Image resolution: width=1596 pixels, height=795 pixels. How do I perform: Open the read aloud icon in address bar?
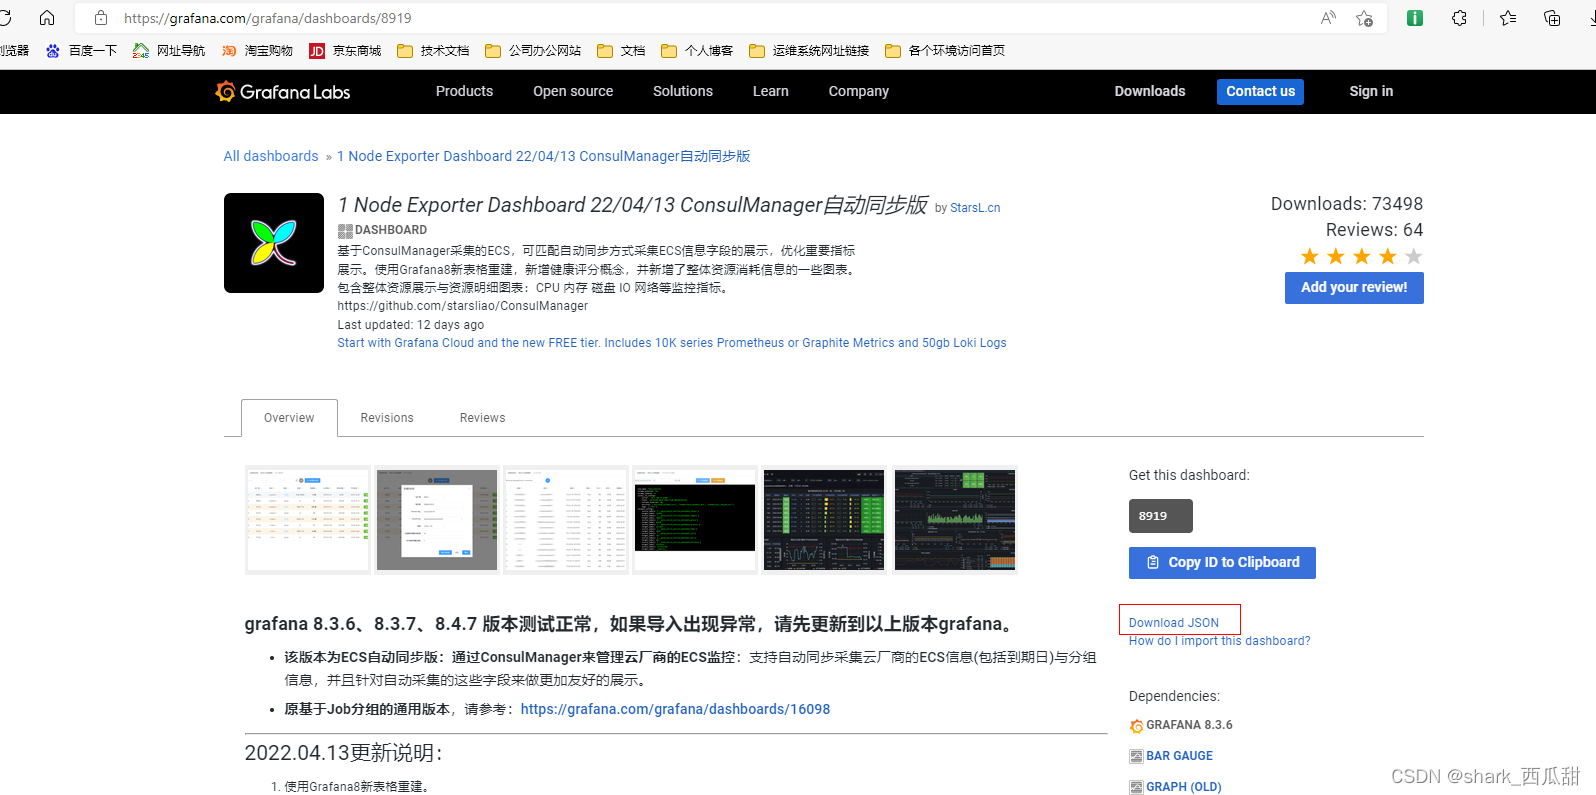click(1328, 18)
